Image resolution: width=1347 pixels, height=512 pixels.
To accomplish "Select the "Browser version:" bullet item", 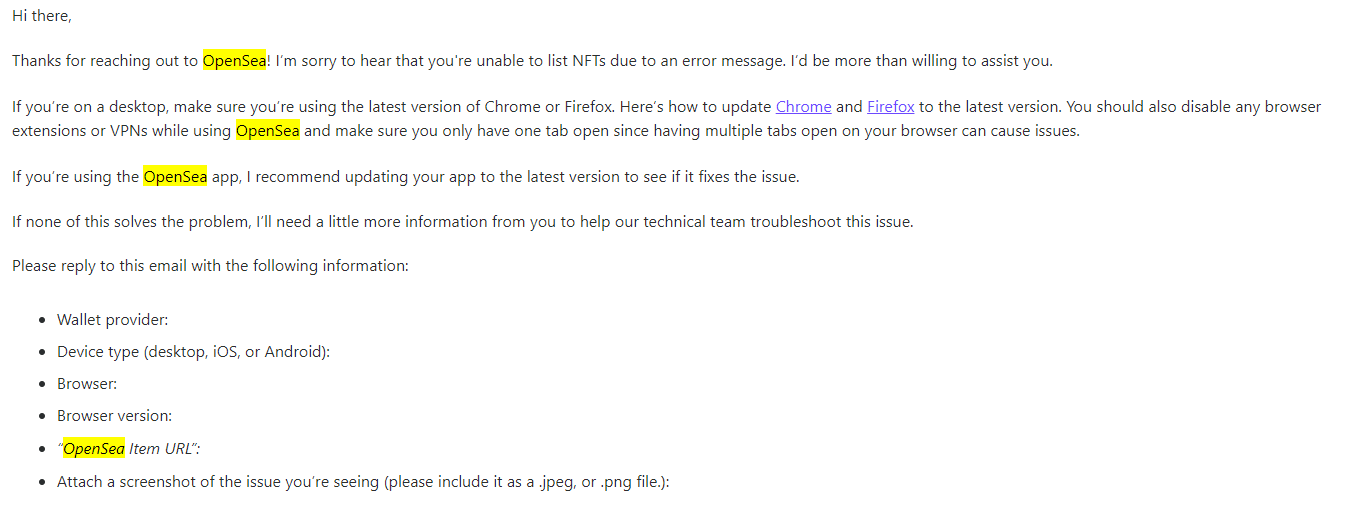I will [115, 416].
